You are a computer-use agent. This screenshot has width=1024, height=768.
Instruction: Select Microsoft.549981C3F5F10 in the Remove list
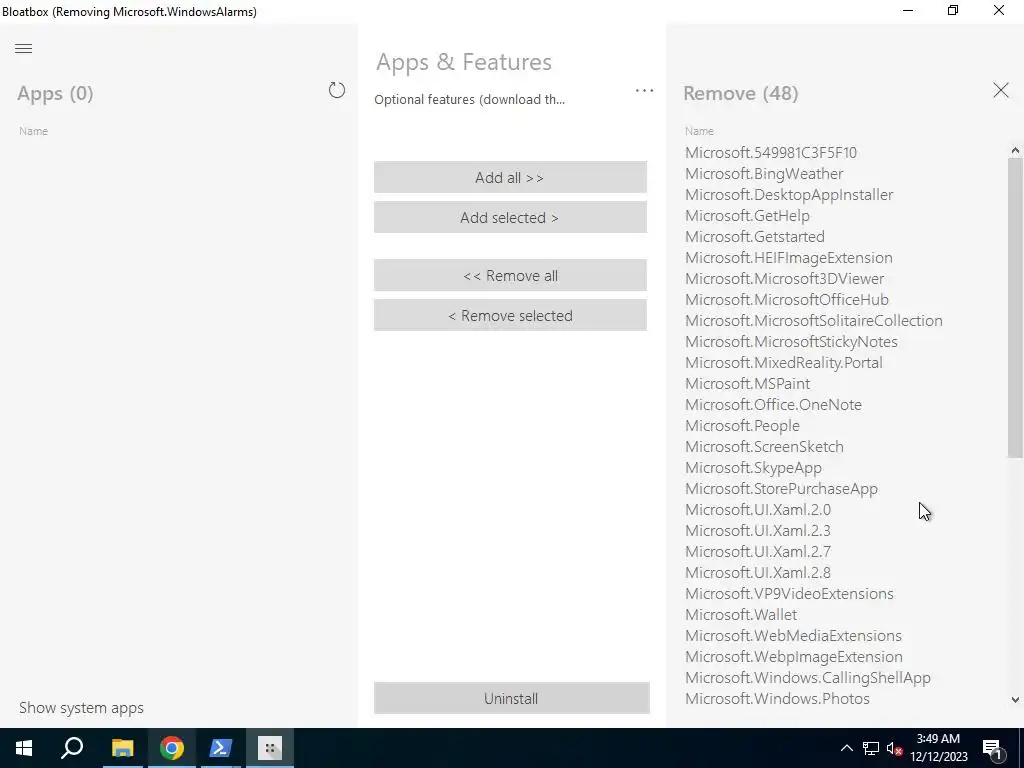coord(771,153)
